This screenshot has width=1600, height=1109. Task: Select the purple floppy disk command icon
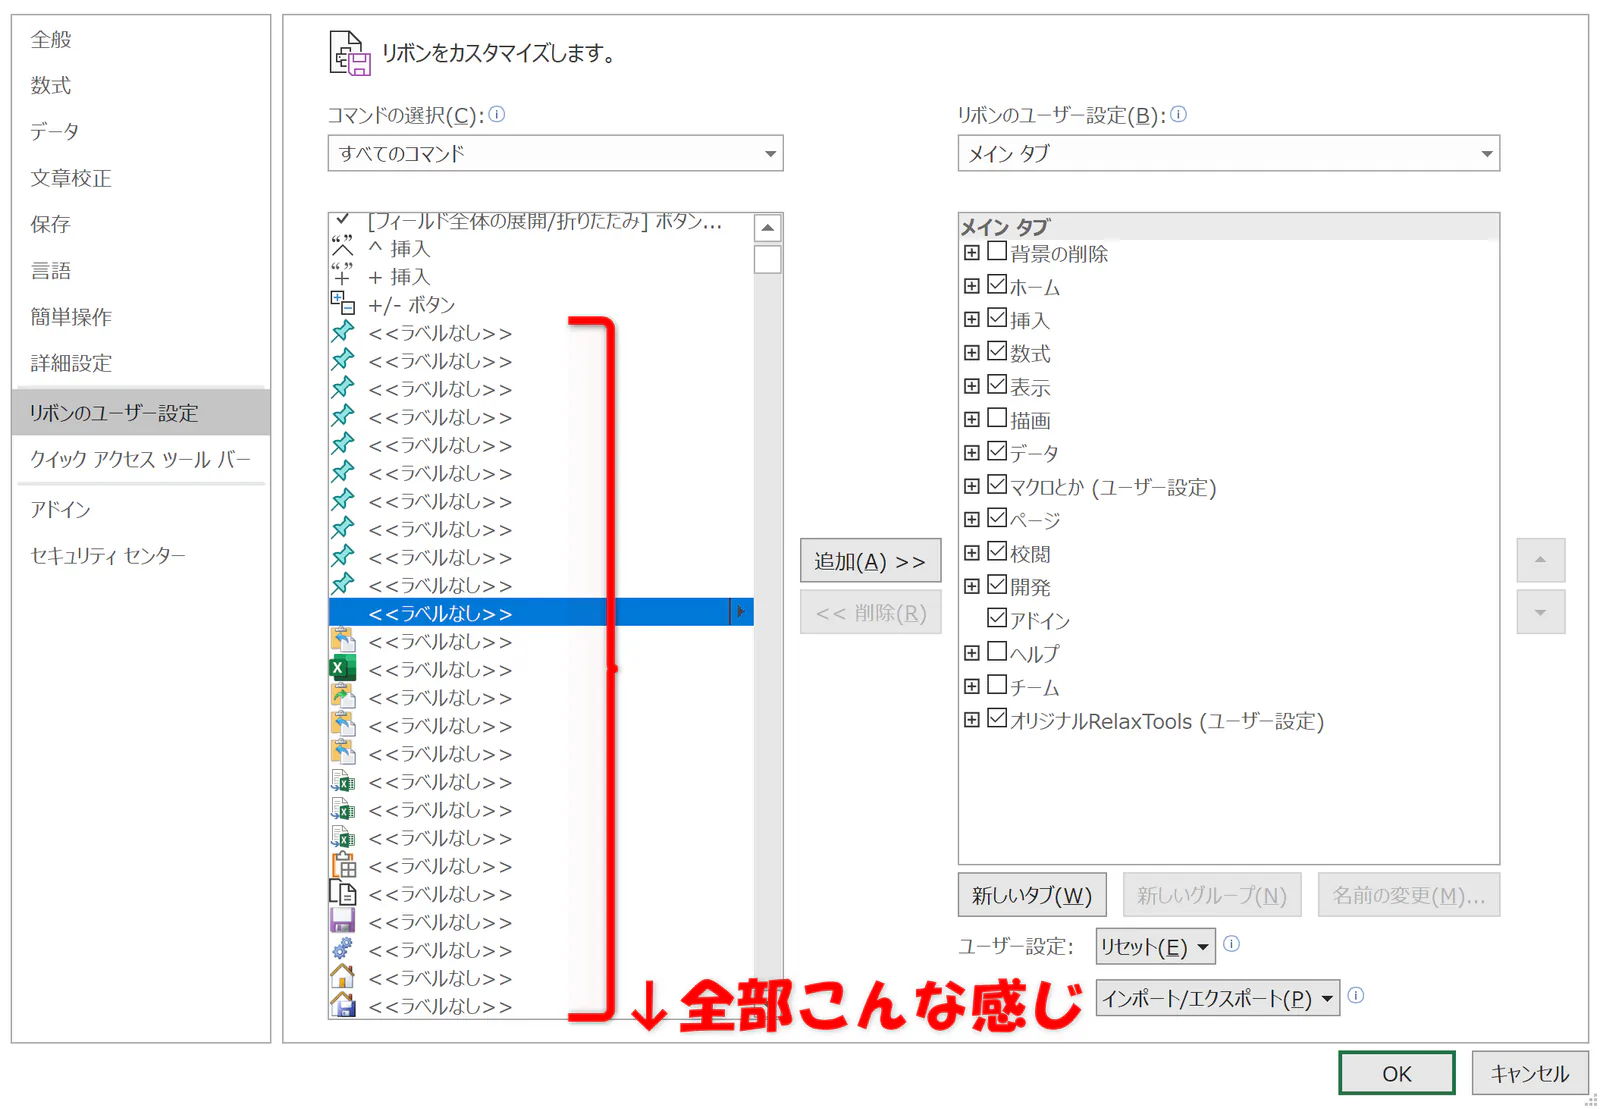(x=342, y=920)
